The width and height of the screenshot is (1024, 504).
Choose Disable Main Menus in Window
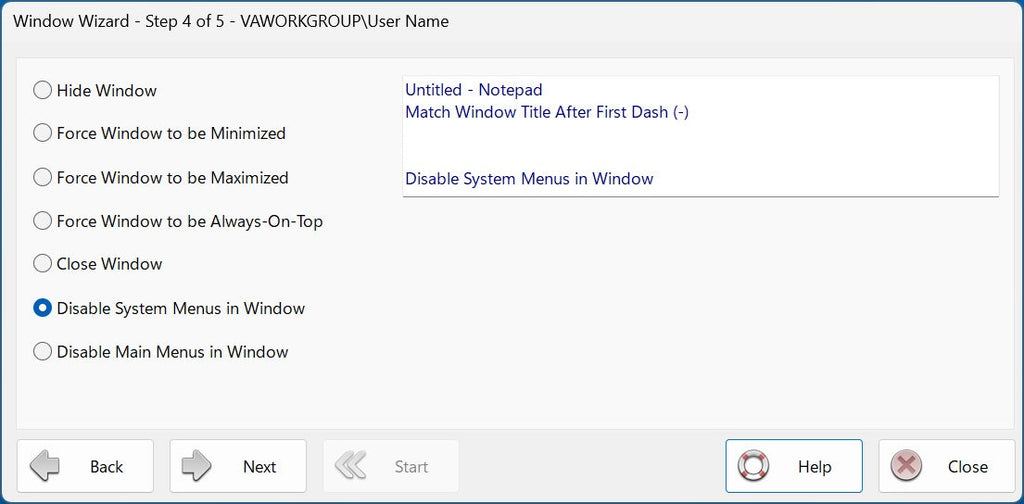pos(42,352)
